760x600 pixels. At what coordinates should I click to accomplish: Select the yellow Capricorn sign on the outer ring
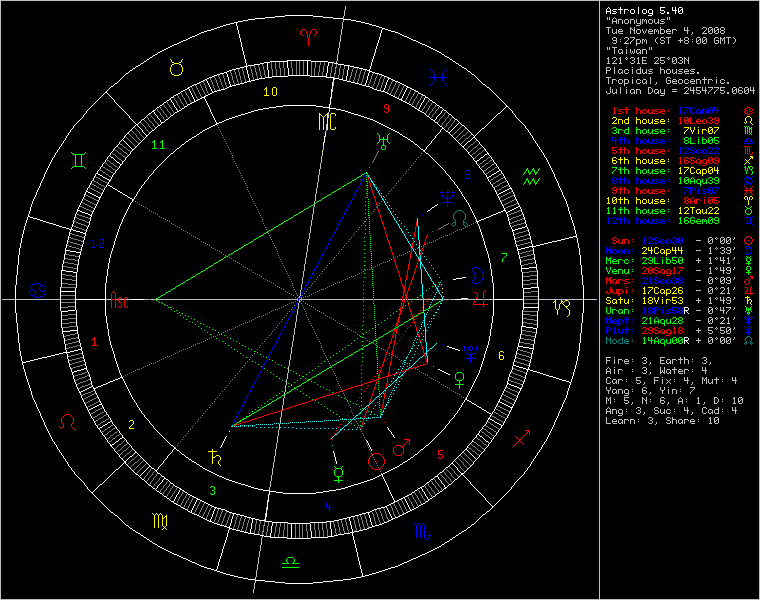[565, 304]
